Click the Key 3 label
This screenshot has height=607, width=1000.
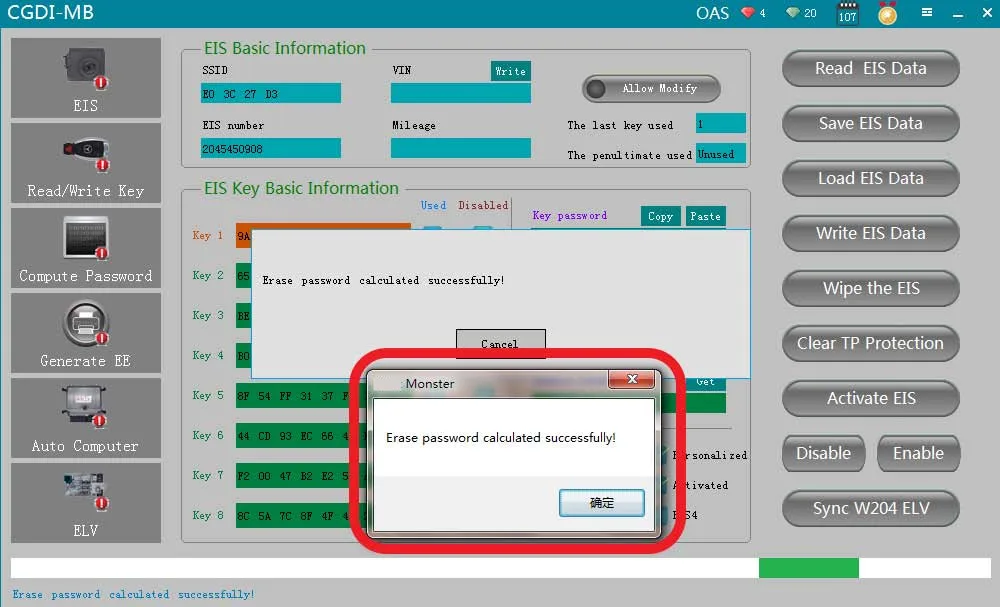(208, 316)
